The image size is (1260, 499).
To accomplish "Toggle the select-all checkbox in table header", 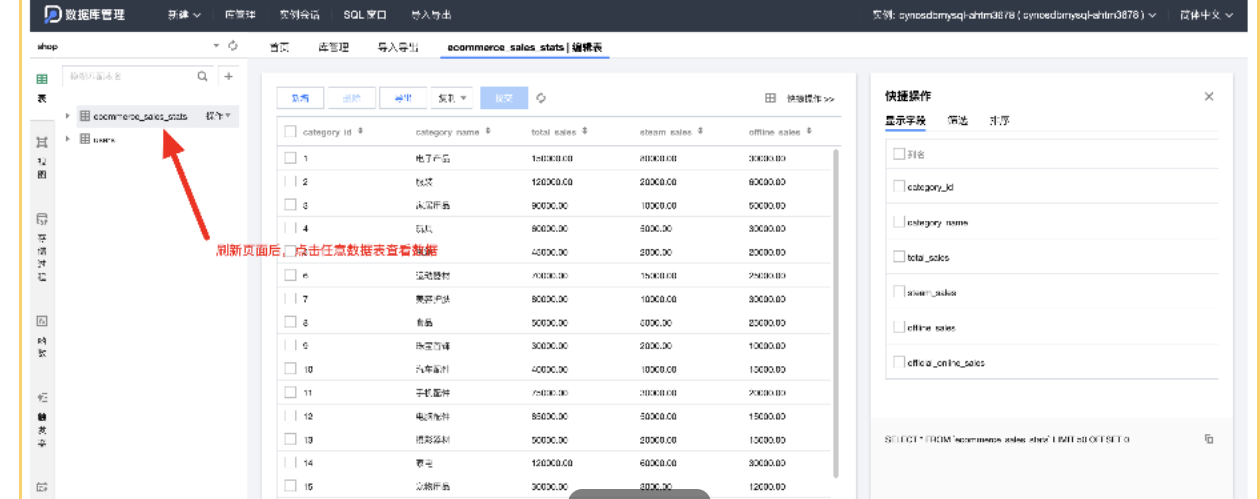I will [290, 131].
